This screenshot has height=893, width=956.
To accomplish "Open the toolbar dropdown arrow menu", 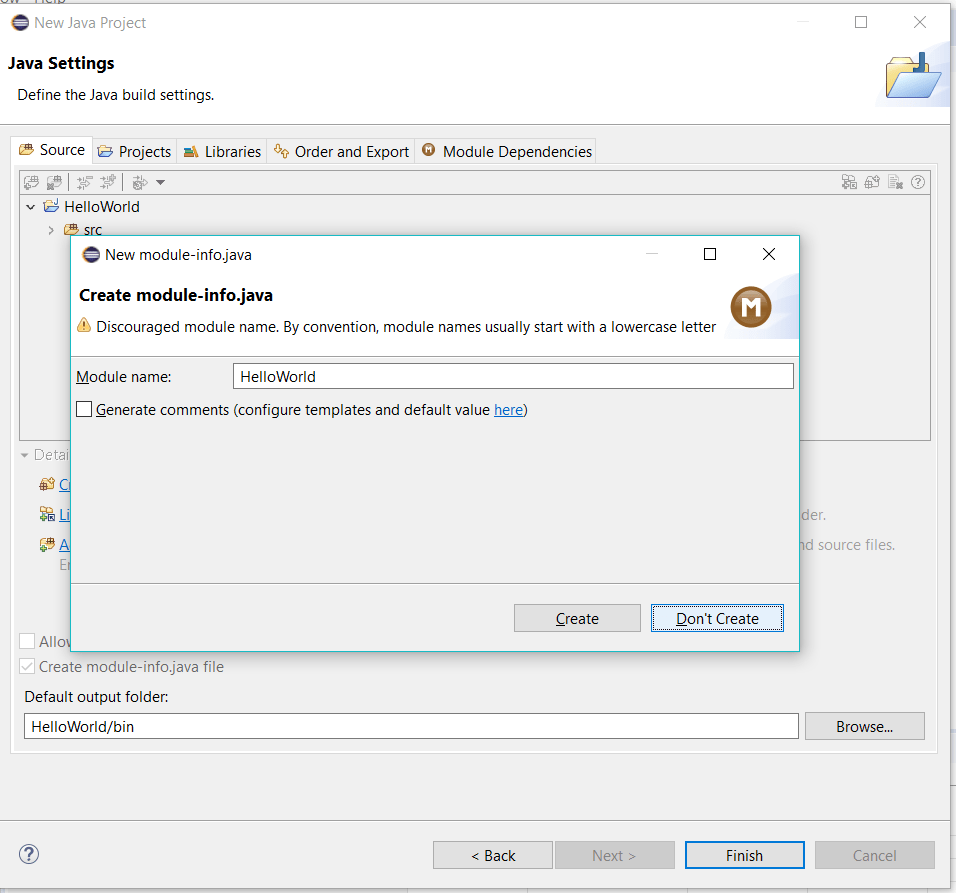I will point(160,182).
